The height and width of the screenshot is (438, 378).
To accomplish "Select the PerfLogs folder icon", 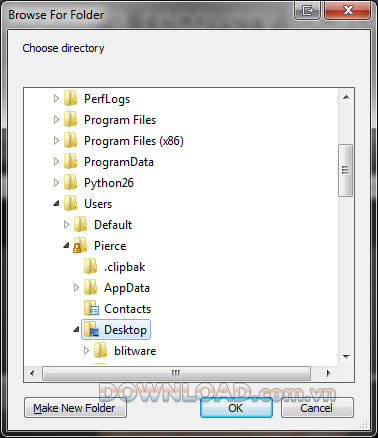I will 71,99.
